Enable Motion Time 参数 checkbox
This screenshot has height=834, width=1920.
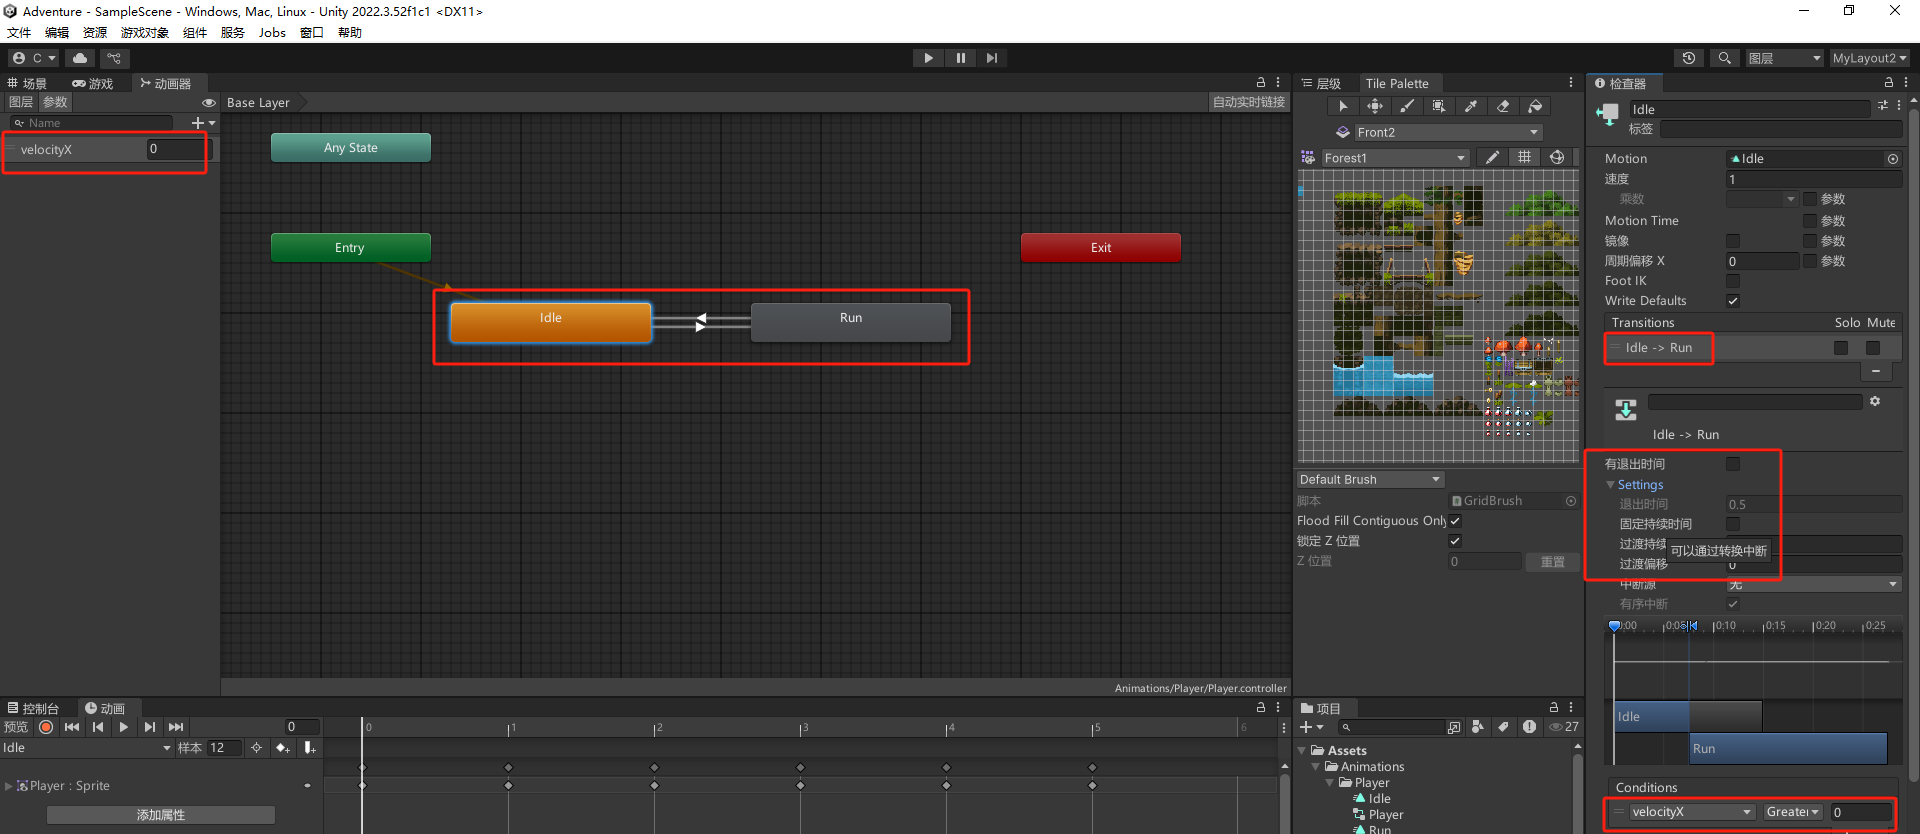click(1810, 221)
